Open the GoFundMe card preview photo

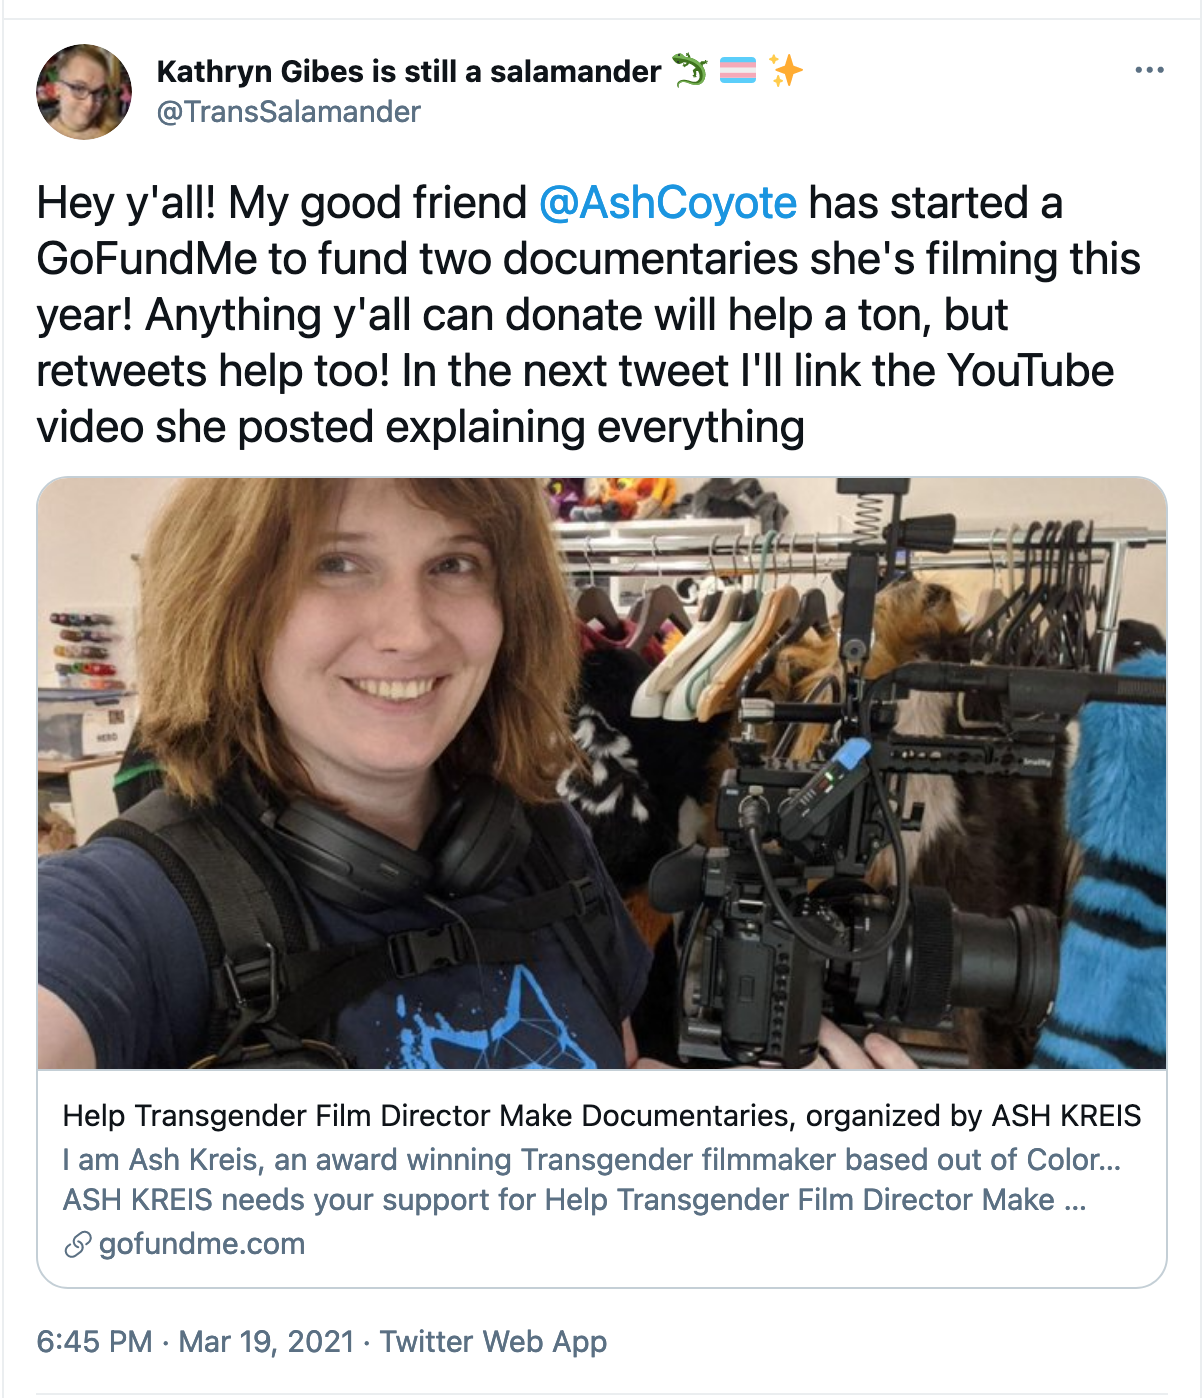(x=602, y=773)
